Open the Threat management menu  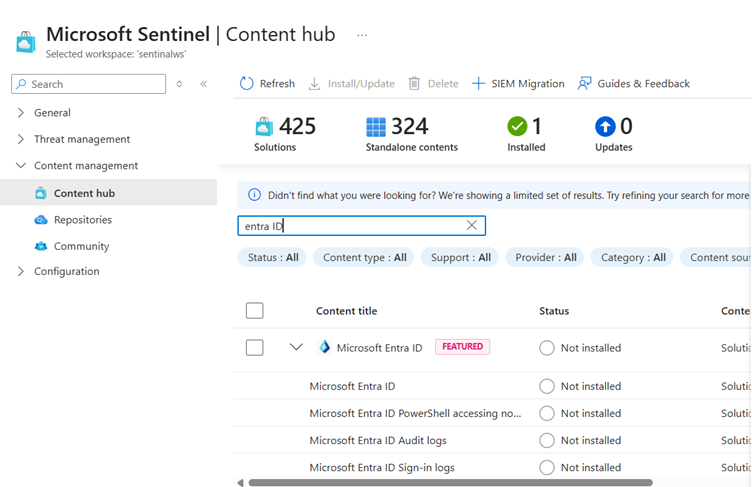[x=81, y=140]
